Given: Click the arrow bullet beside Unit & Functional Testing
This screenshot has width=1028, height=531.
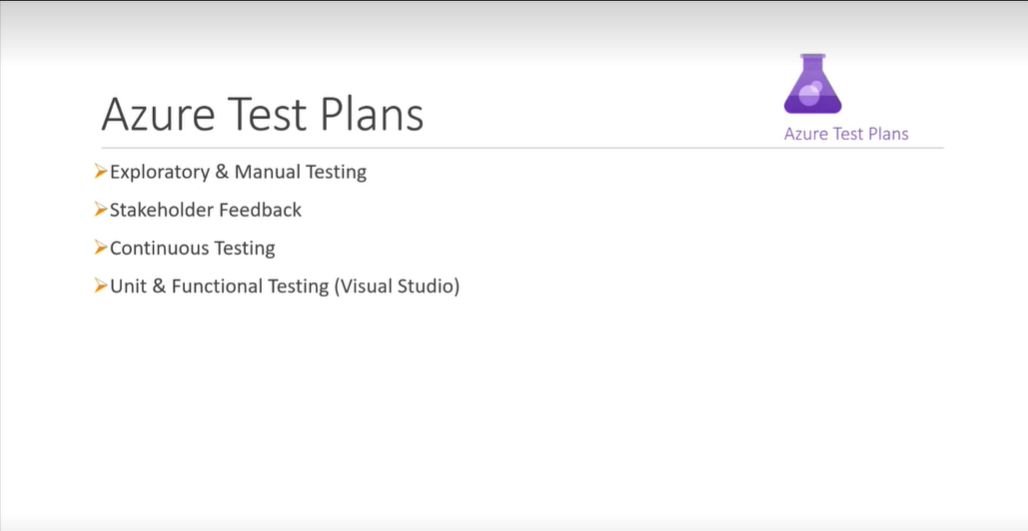Looking at the screenshot, I should [x=101, y=286].
